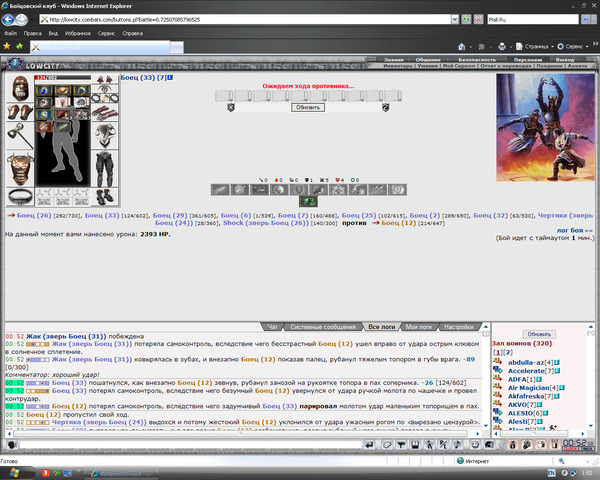Click the chat filter funnel icon
The width and height of the screenshot is (600, 480).
tap(401, 444)
